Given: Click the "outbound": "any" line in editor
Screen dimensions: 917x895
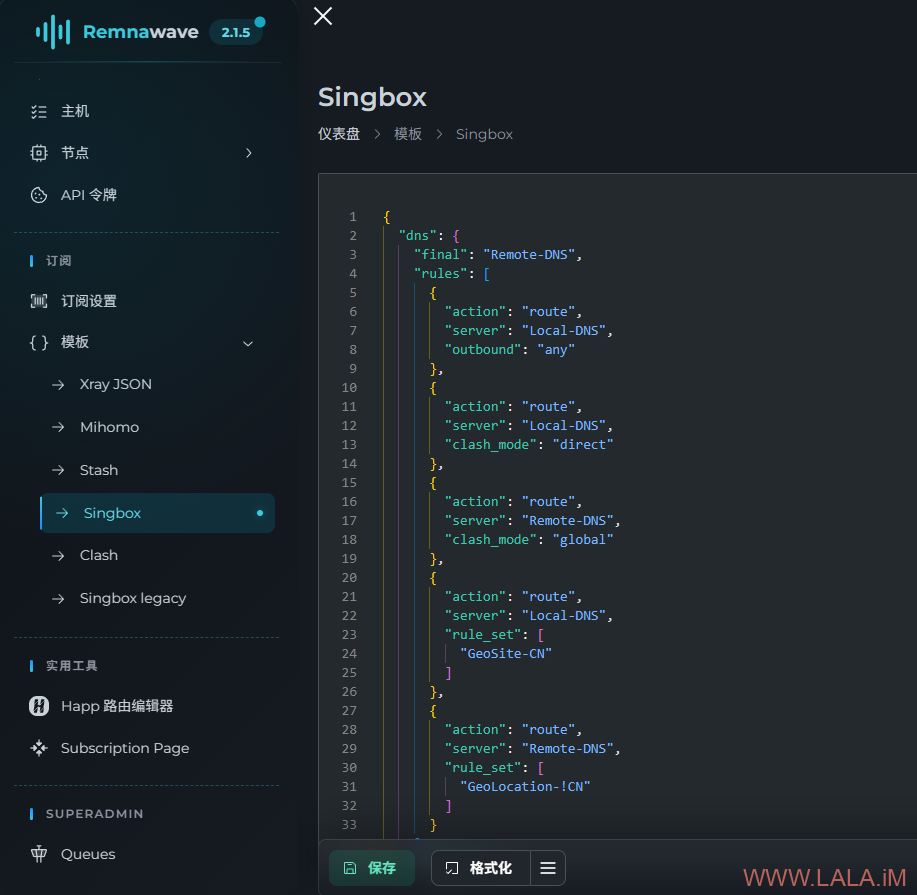Looking at the screenshot, I should (x=509, y=350).
